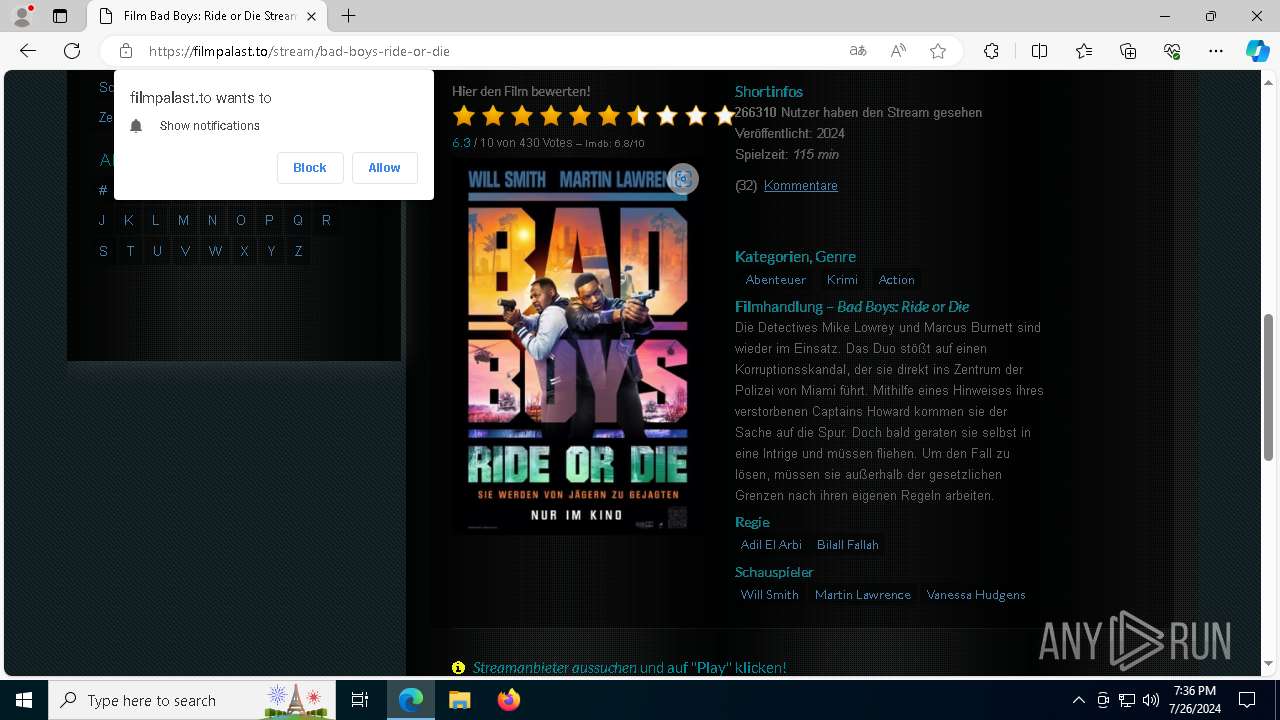Open actor Will Smith's page
The height and width of the screenshot is (720, 1280).
click(x=769, y=595)
